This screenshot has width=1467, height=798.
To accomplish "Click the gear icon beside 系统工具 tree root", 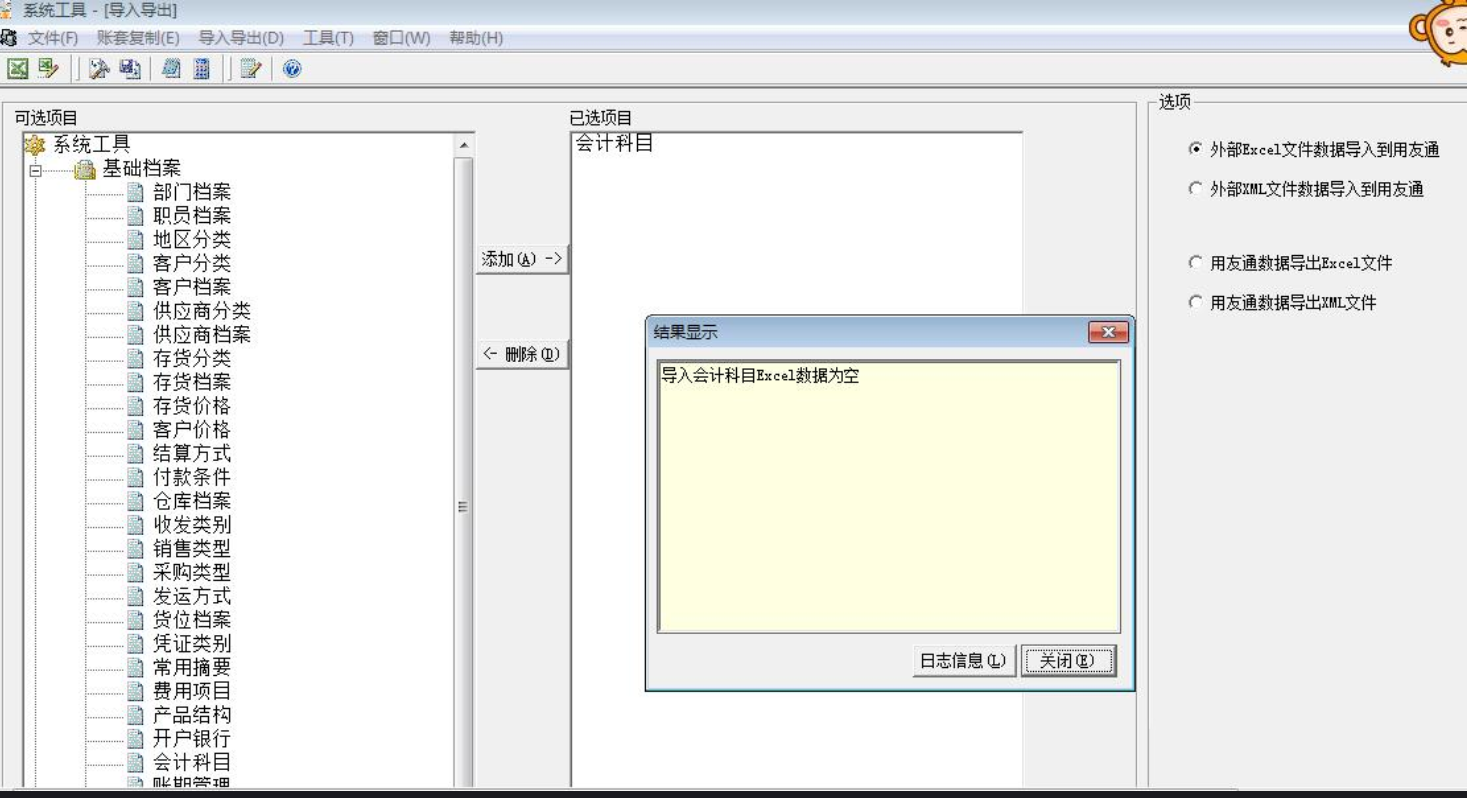I will (x=35, y=144).
